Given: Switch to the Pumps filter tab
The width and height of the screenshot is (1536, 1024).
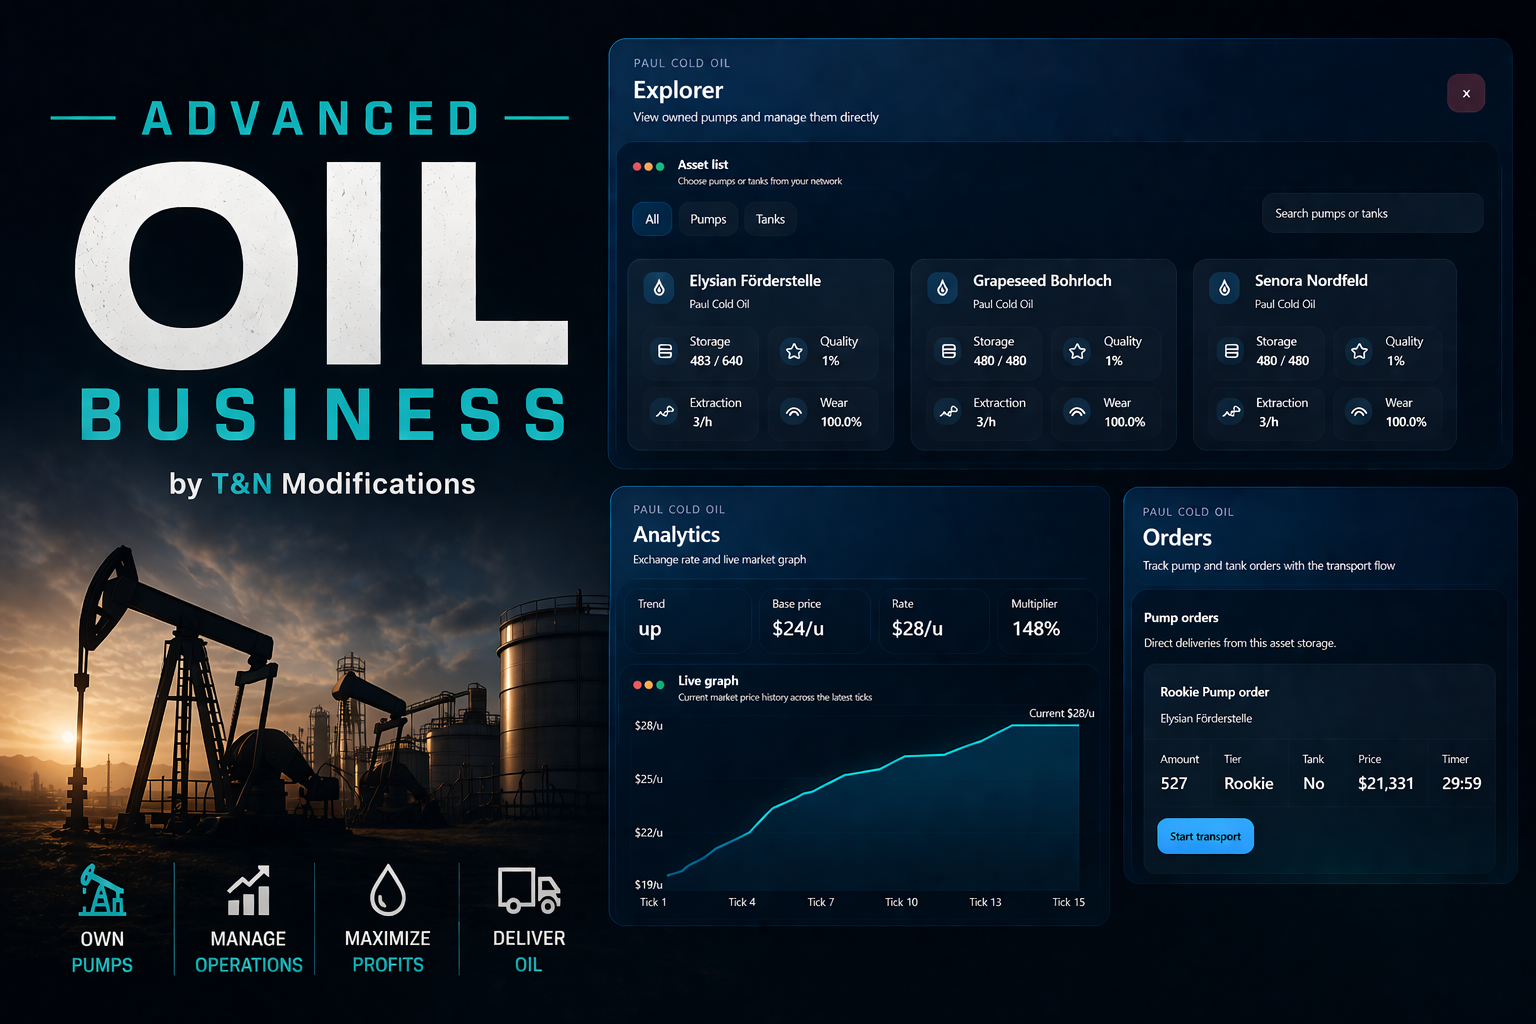Looking at the screenshot, I should click(x=708, y=219).
